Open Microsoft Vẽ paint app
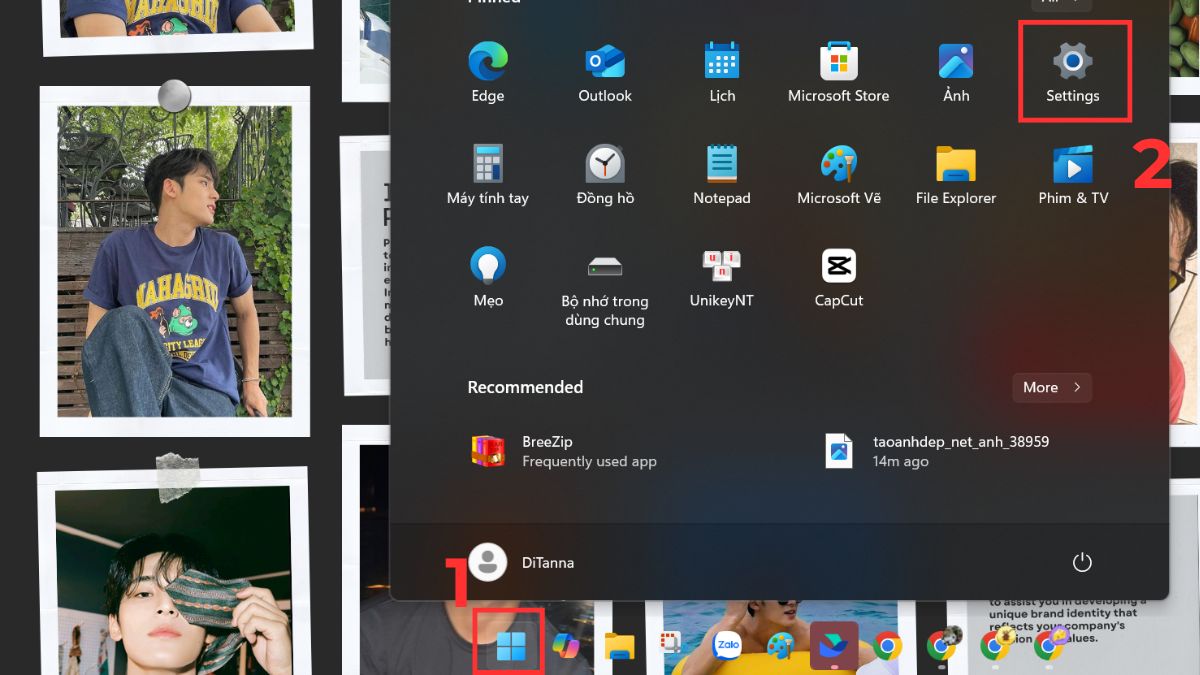 coord(839,176)
